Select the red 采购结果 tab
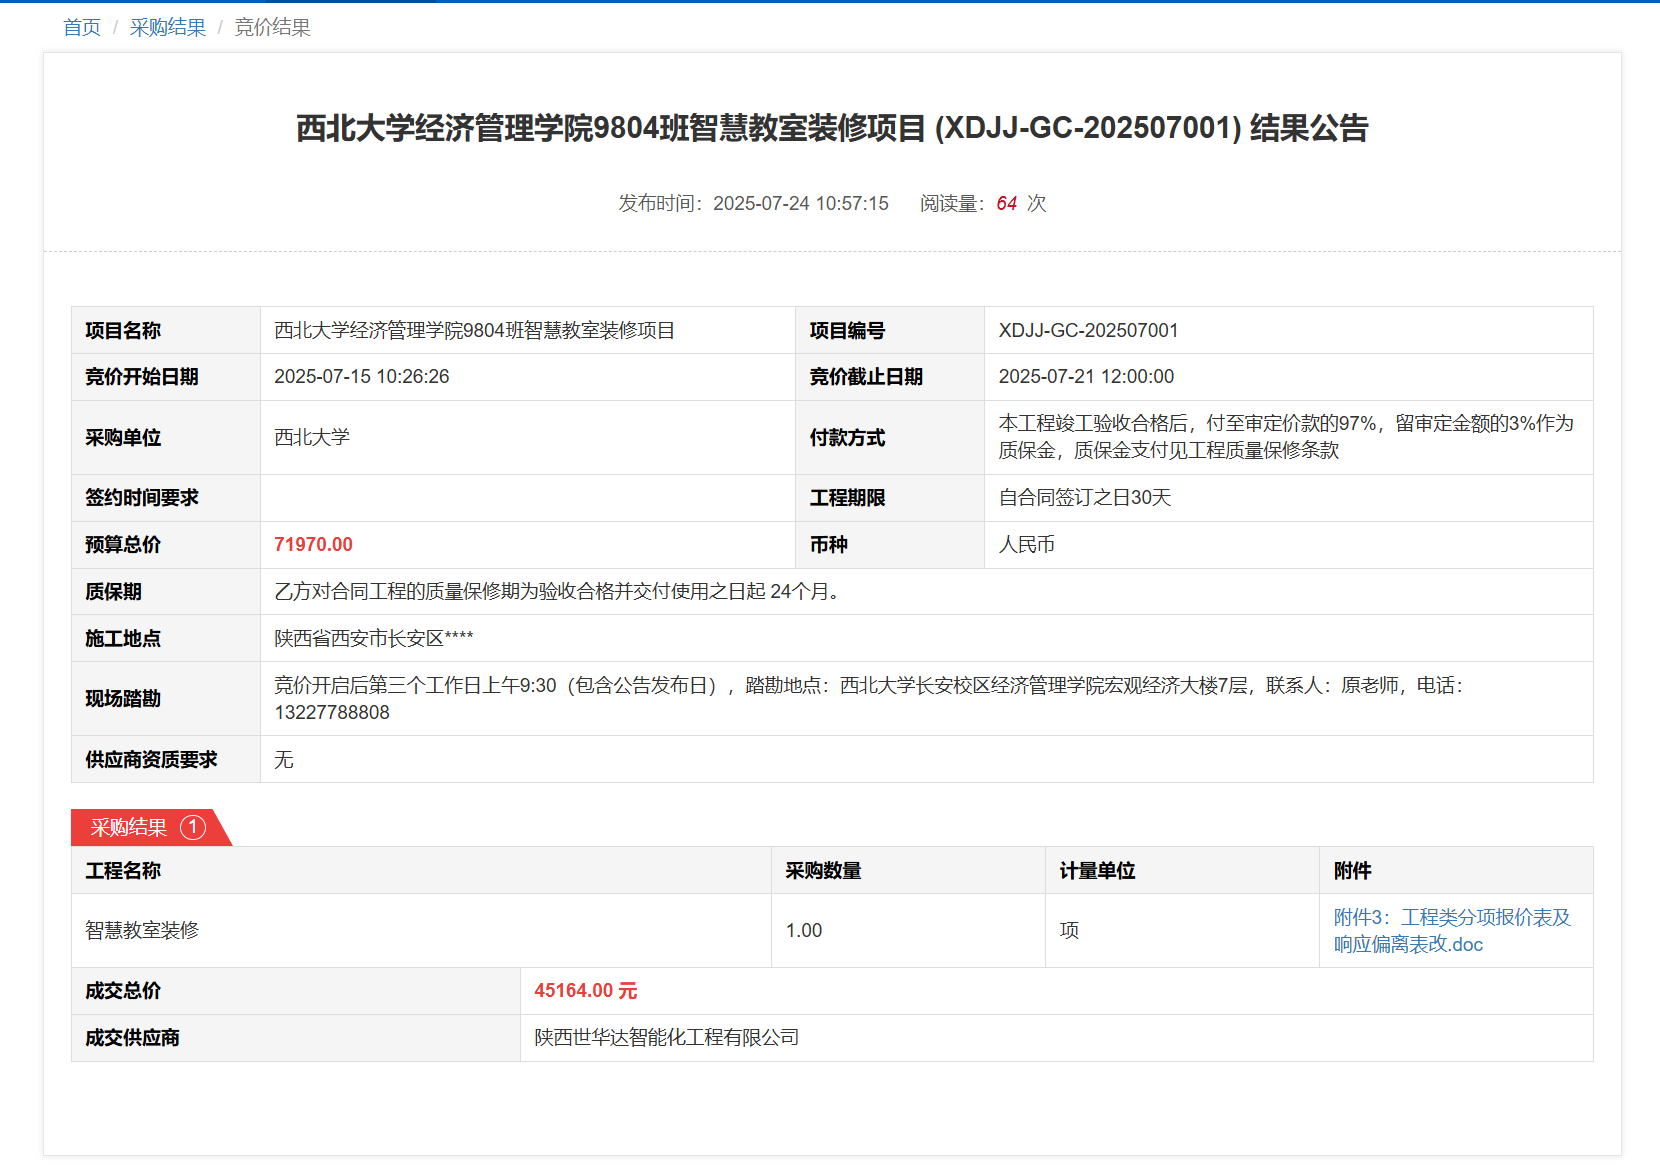This screenshot has height=1165, width=1660. tap(130, 828)
